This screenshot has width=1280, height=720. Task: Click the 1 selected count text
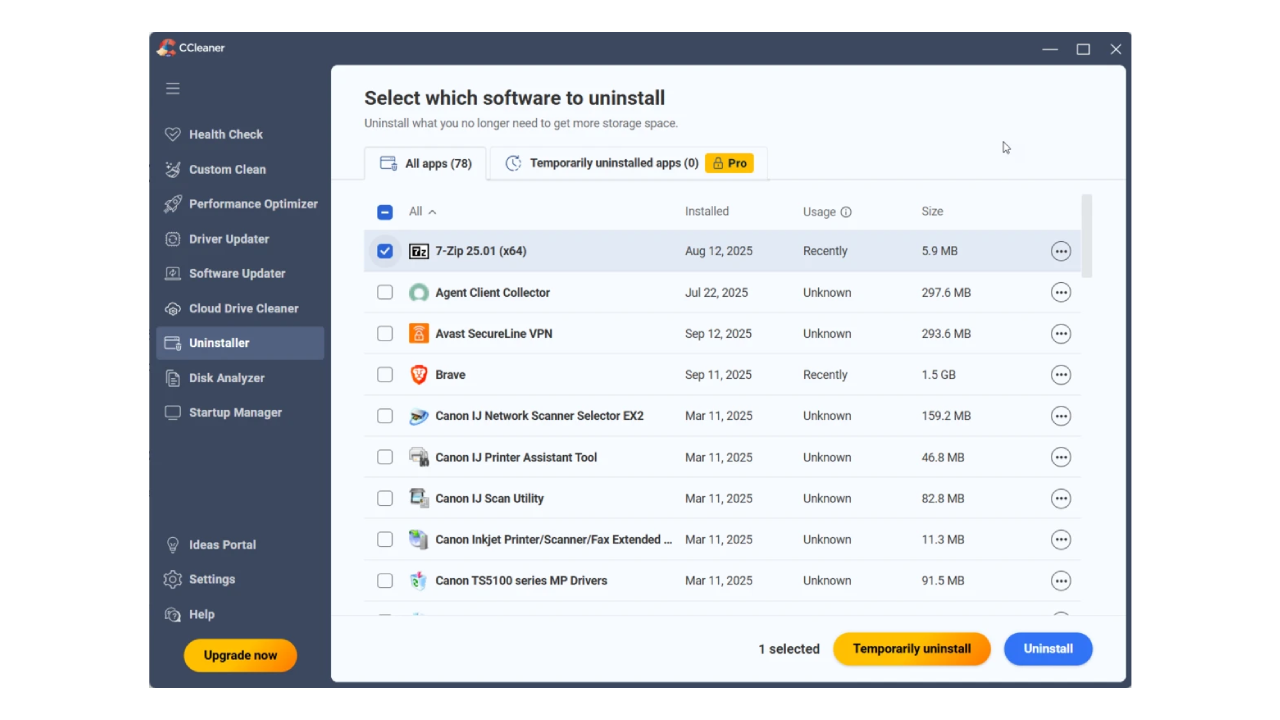coord(789,649)
